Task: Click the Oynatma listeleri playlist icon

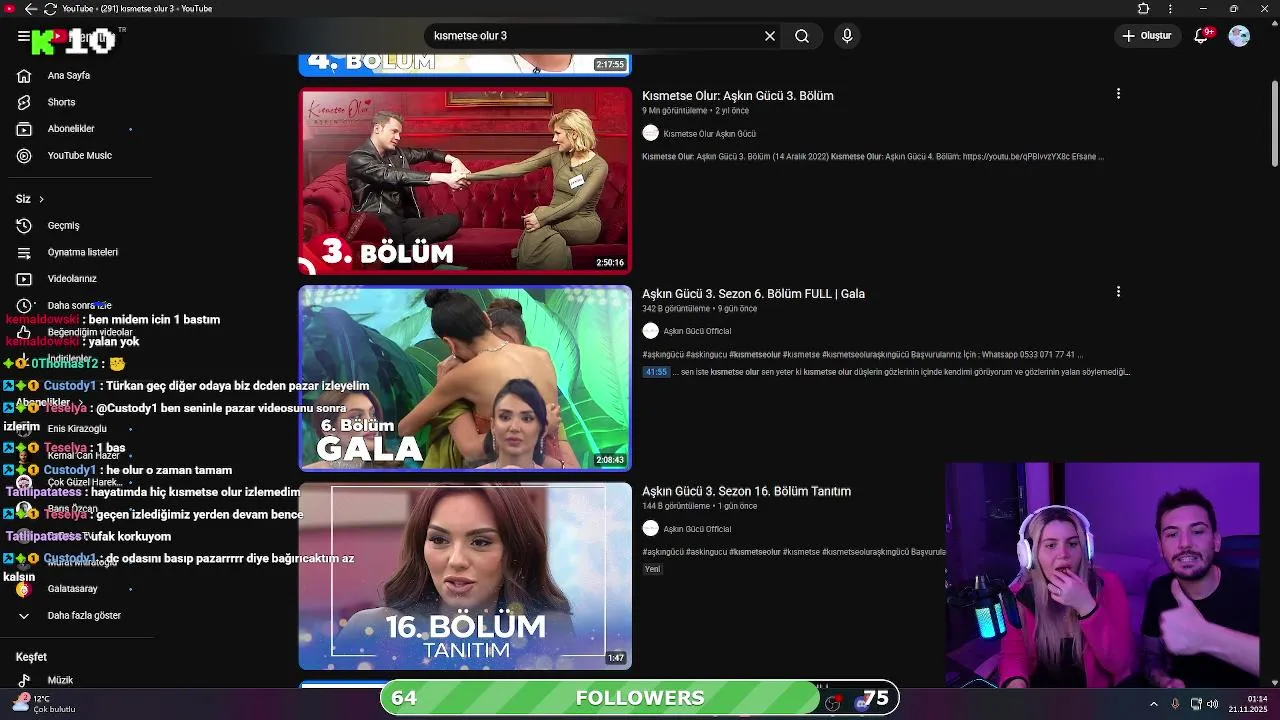Action: [24, 252]
